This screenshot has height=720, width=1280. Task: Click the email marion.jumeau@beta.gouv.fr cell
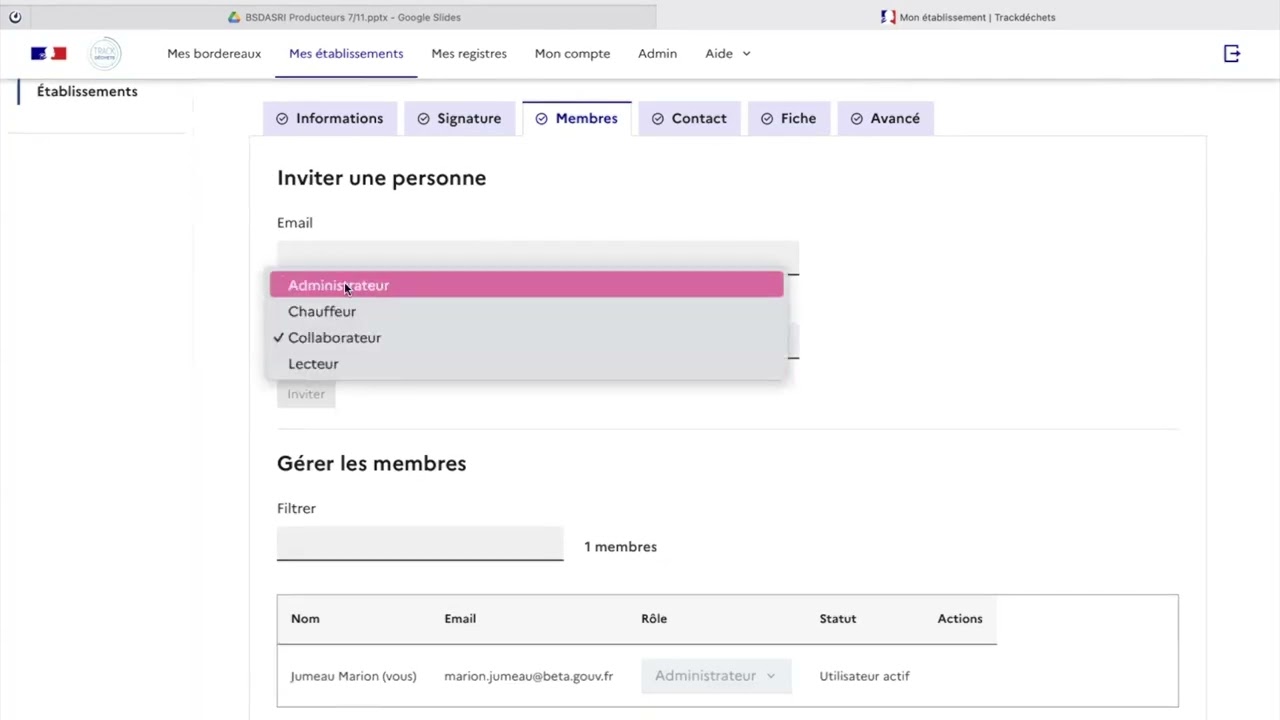click(x=528, y=676)
